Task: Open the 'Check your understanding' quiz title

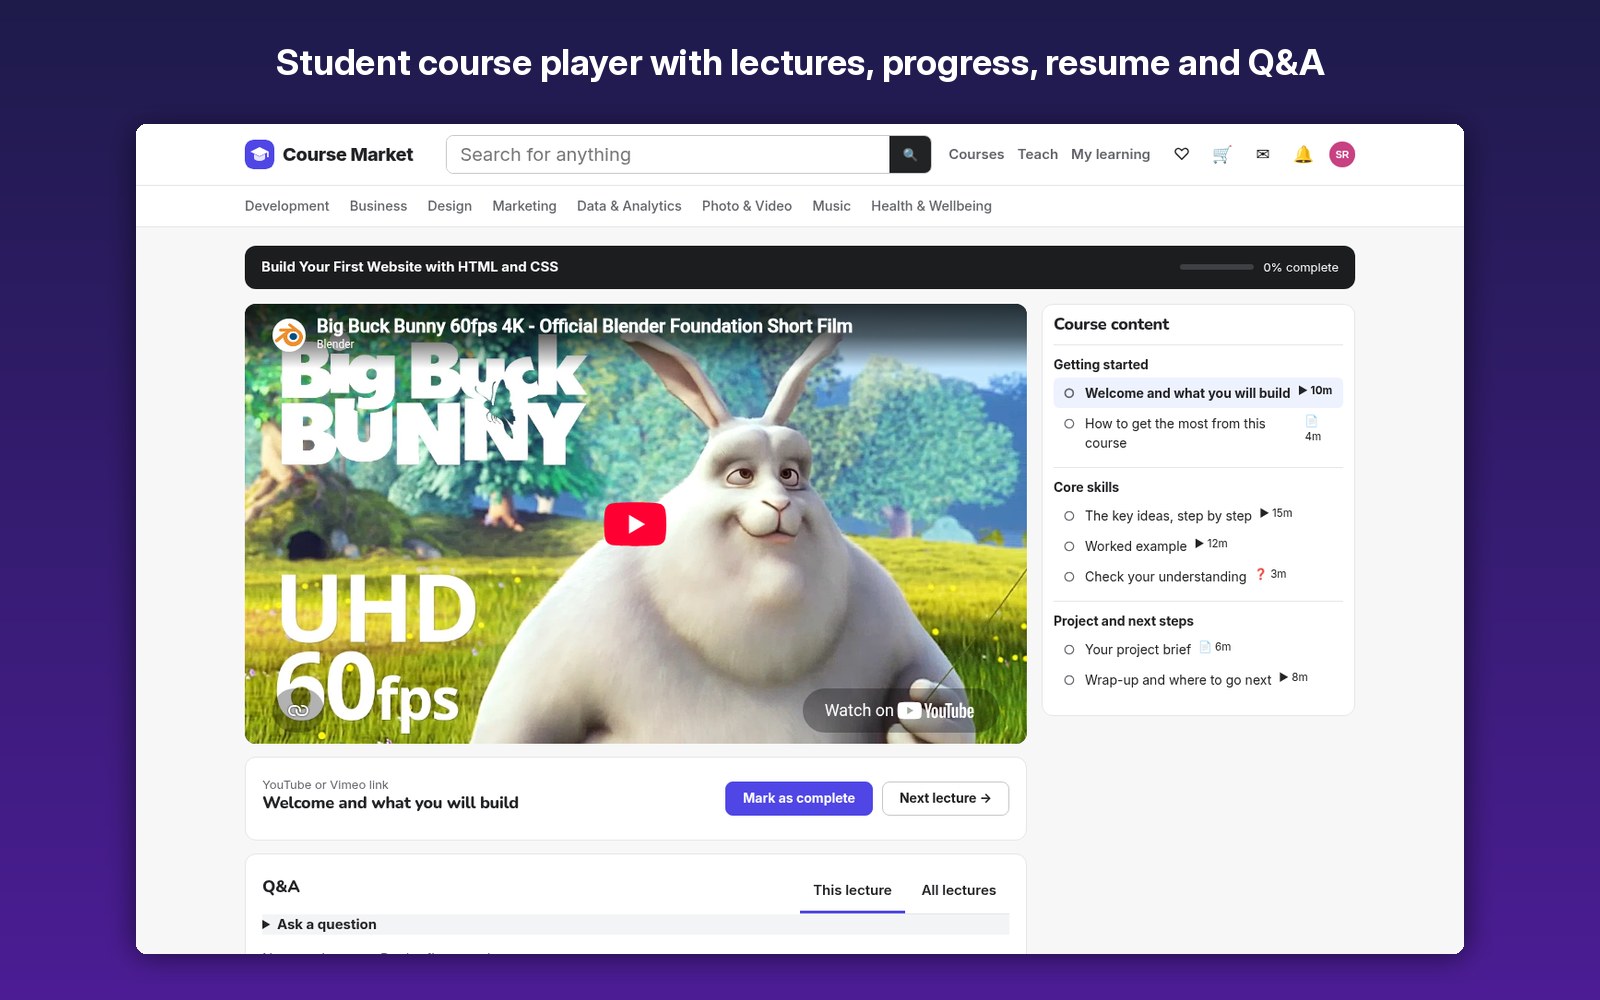Action: 1166,577
